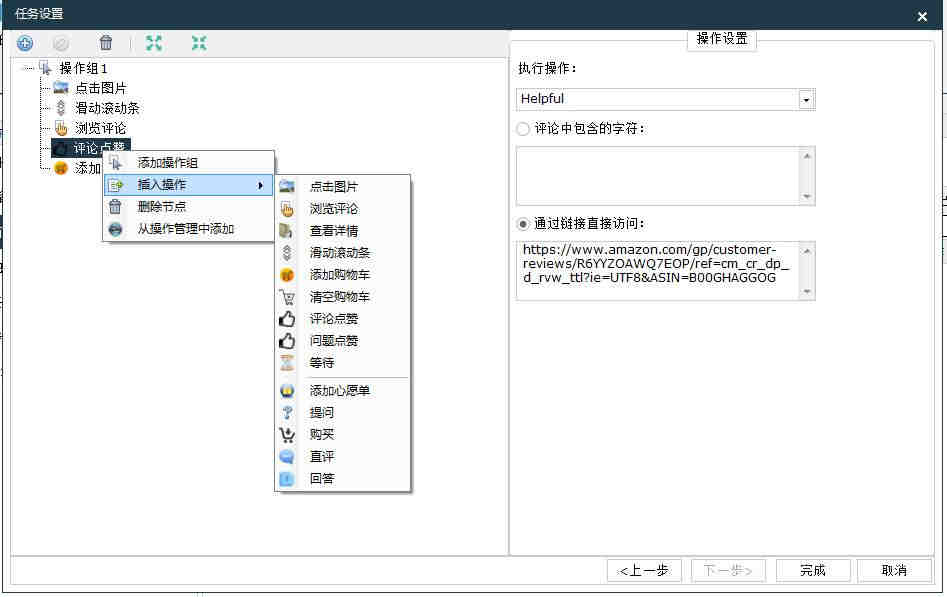Select the 操作组1 tree node
The height and width of the screenshot is (597, 947).
pos(83,68)
